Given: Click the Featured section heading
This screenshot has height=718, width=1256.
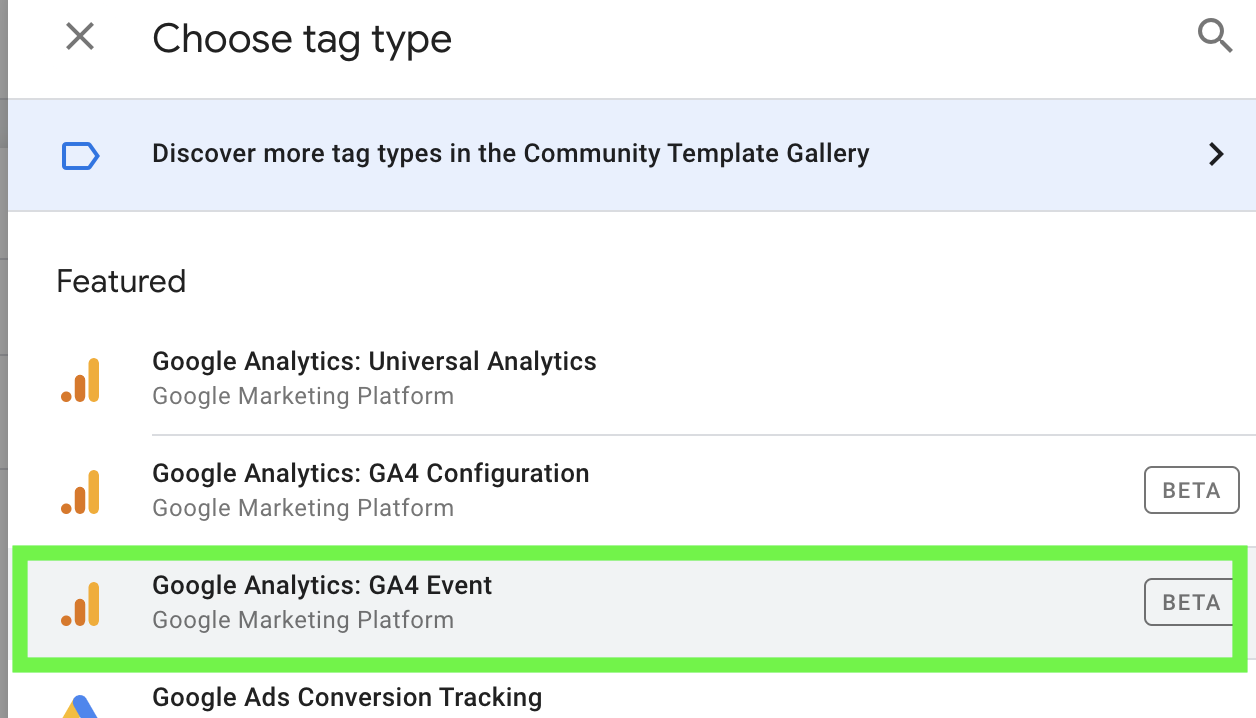Looking at the screenshot, I should click(x=121, y=281).
